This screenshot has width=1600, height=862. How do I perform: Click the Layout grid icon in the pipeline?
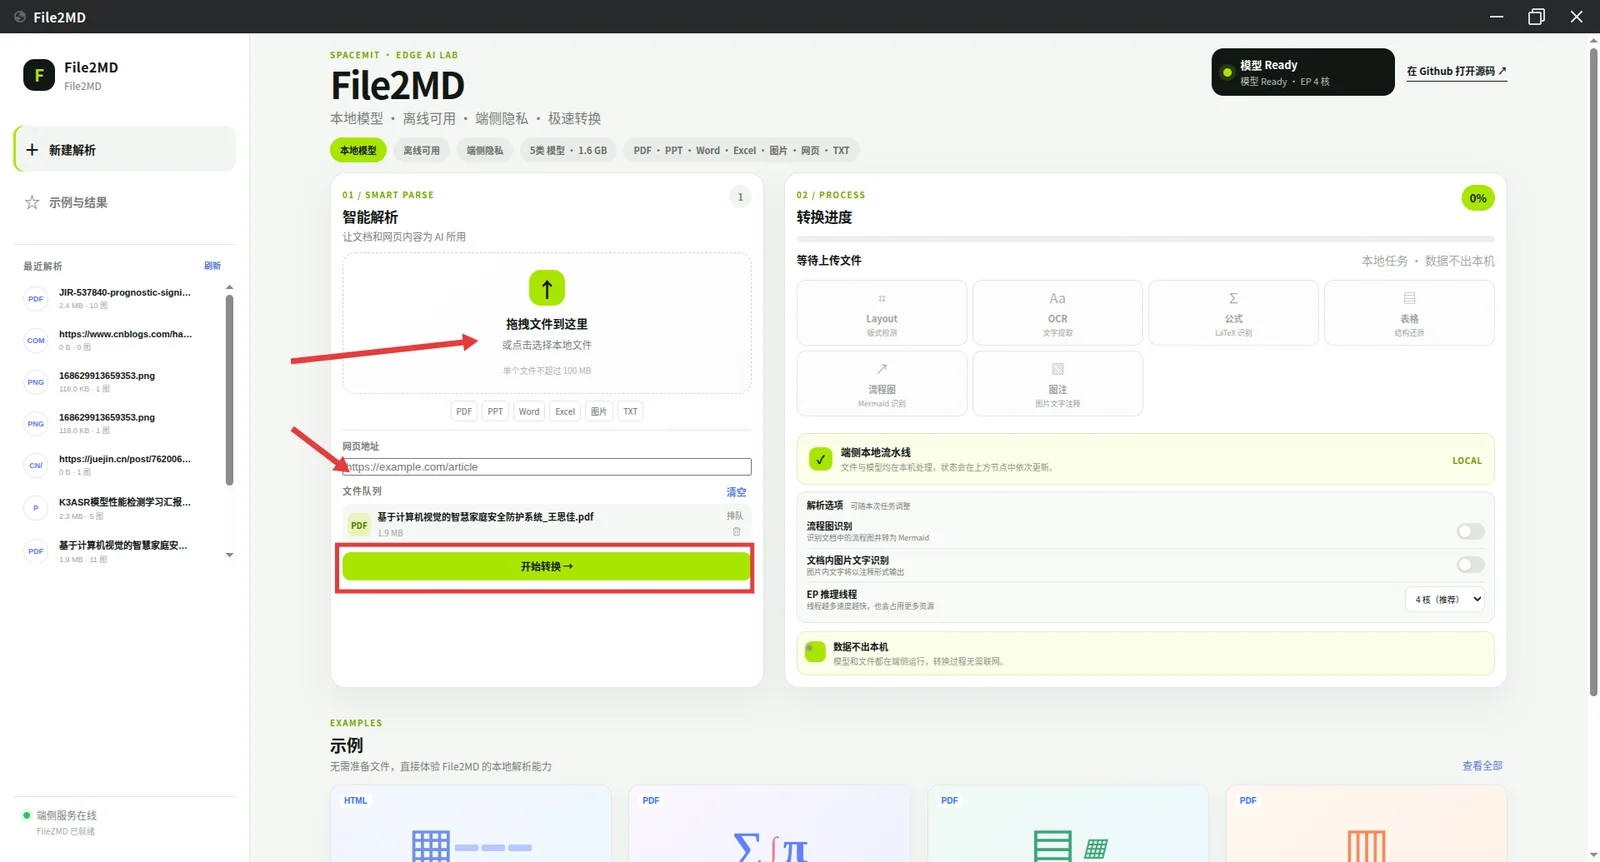tap(882, 298)
